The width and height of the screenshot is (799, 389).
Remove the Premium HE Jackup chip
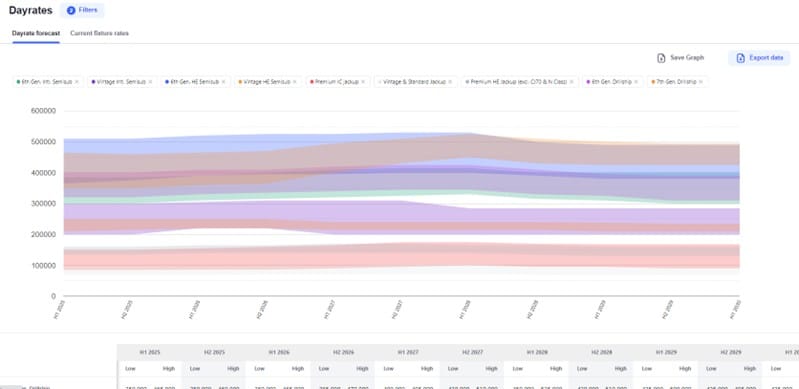pyautogui.click(x=572, y=82)
